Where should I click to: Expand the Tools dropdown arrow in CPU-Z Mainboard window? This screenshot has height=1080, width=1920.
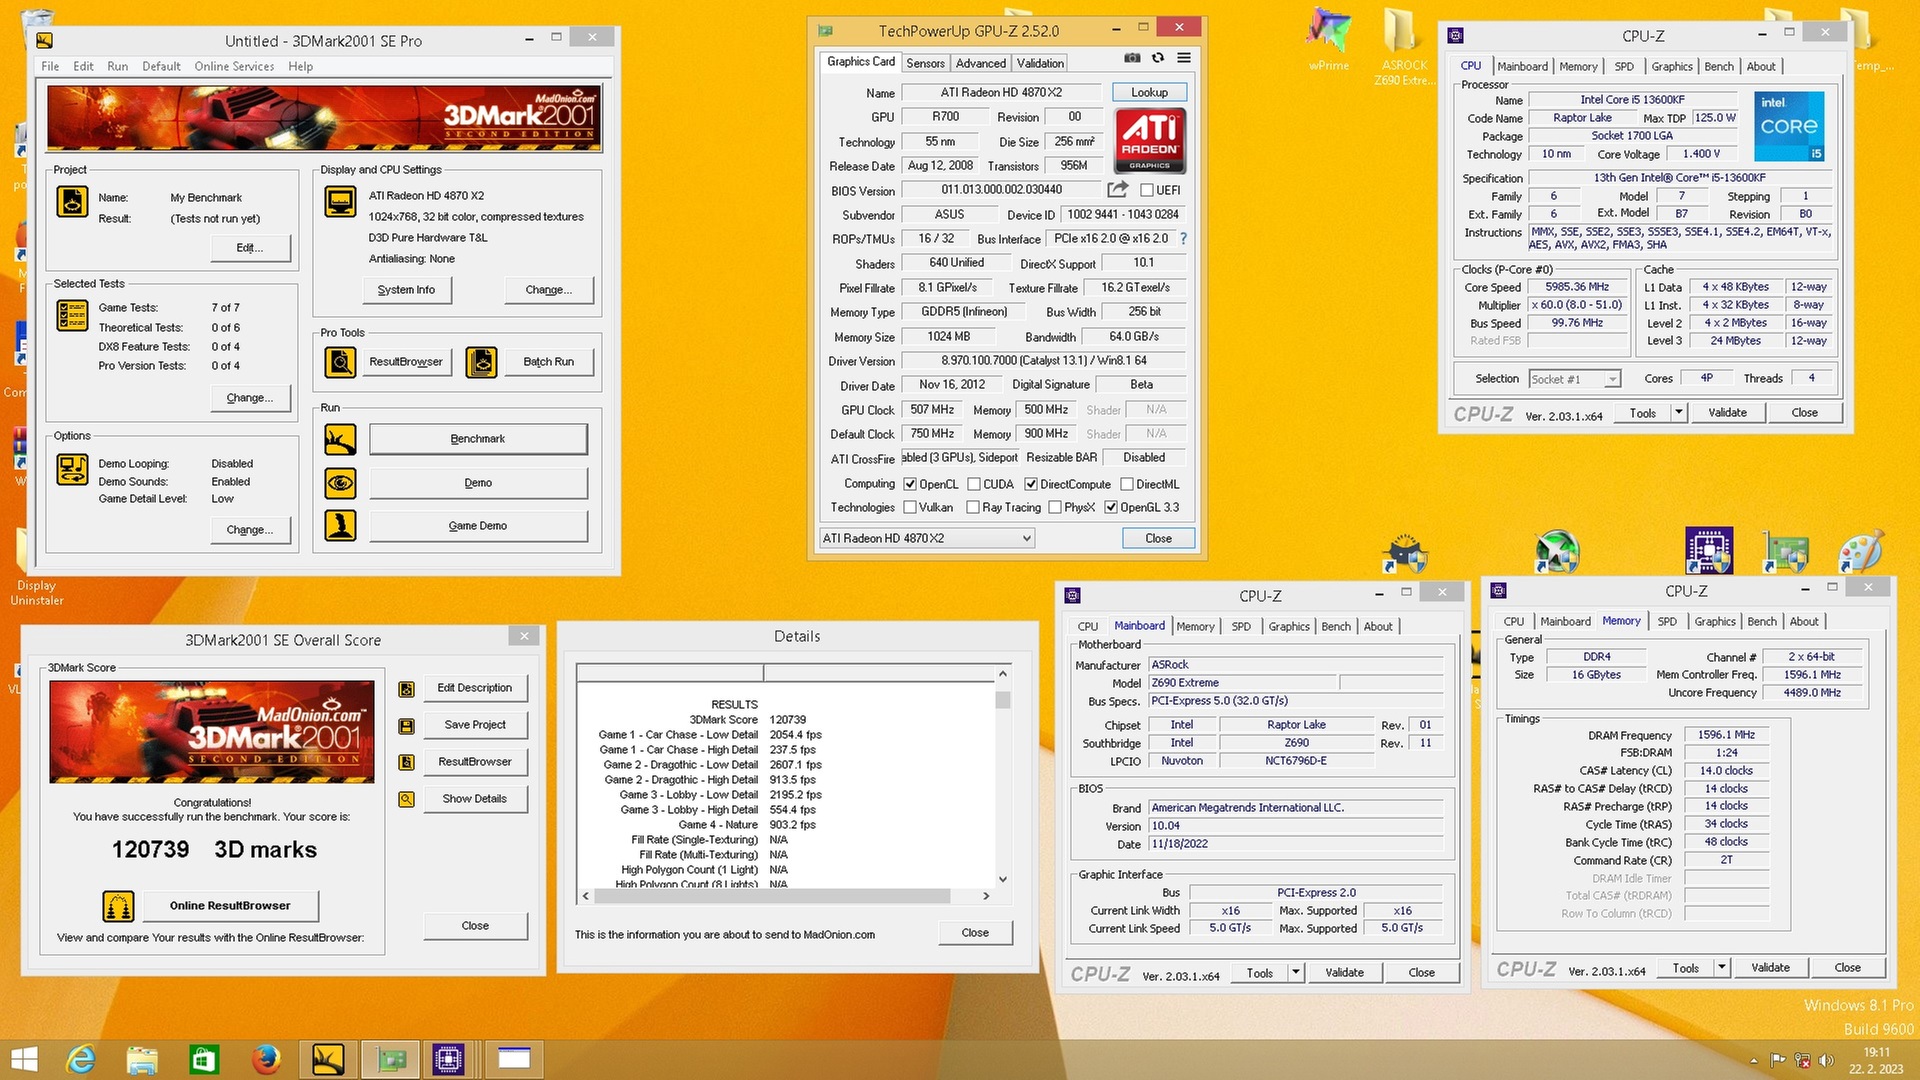(x=1296, y=972)
